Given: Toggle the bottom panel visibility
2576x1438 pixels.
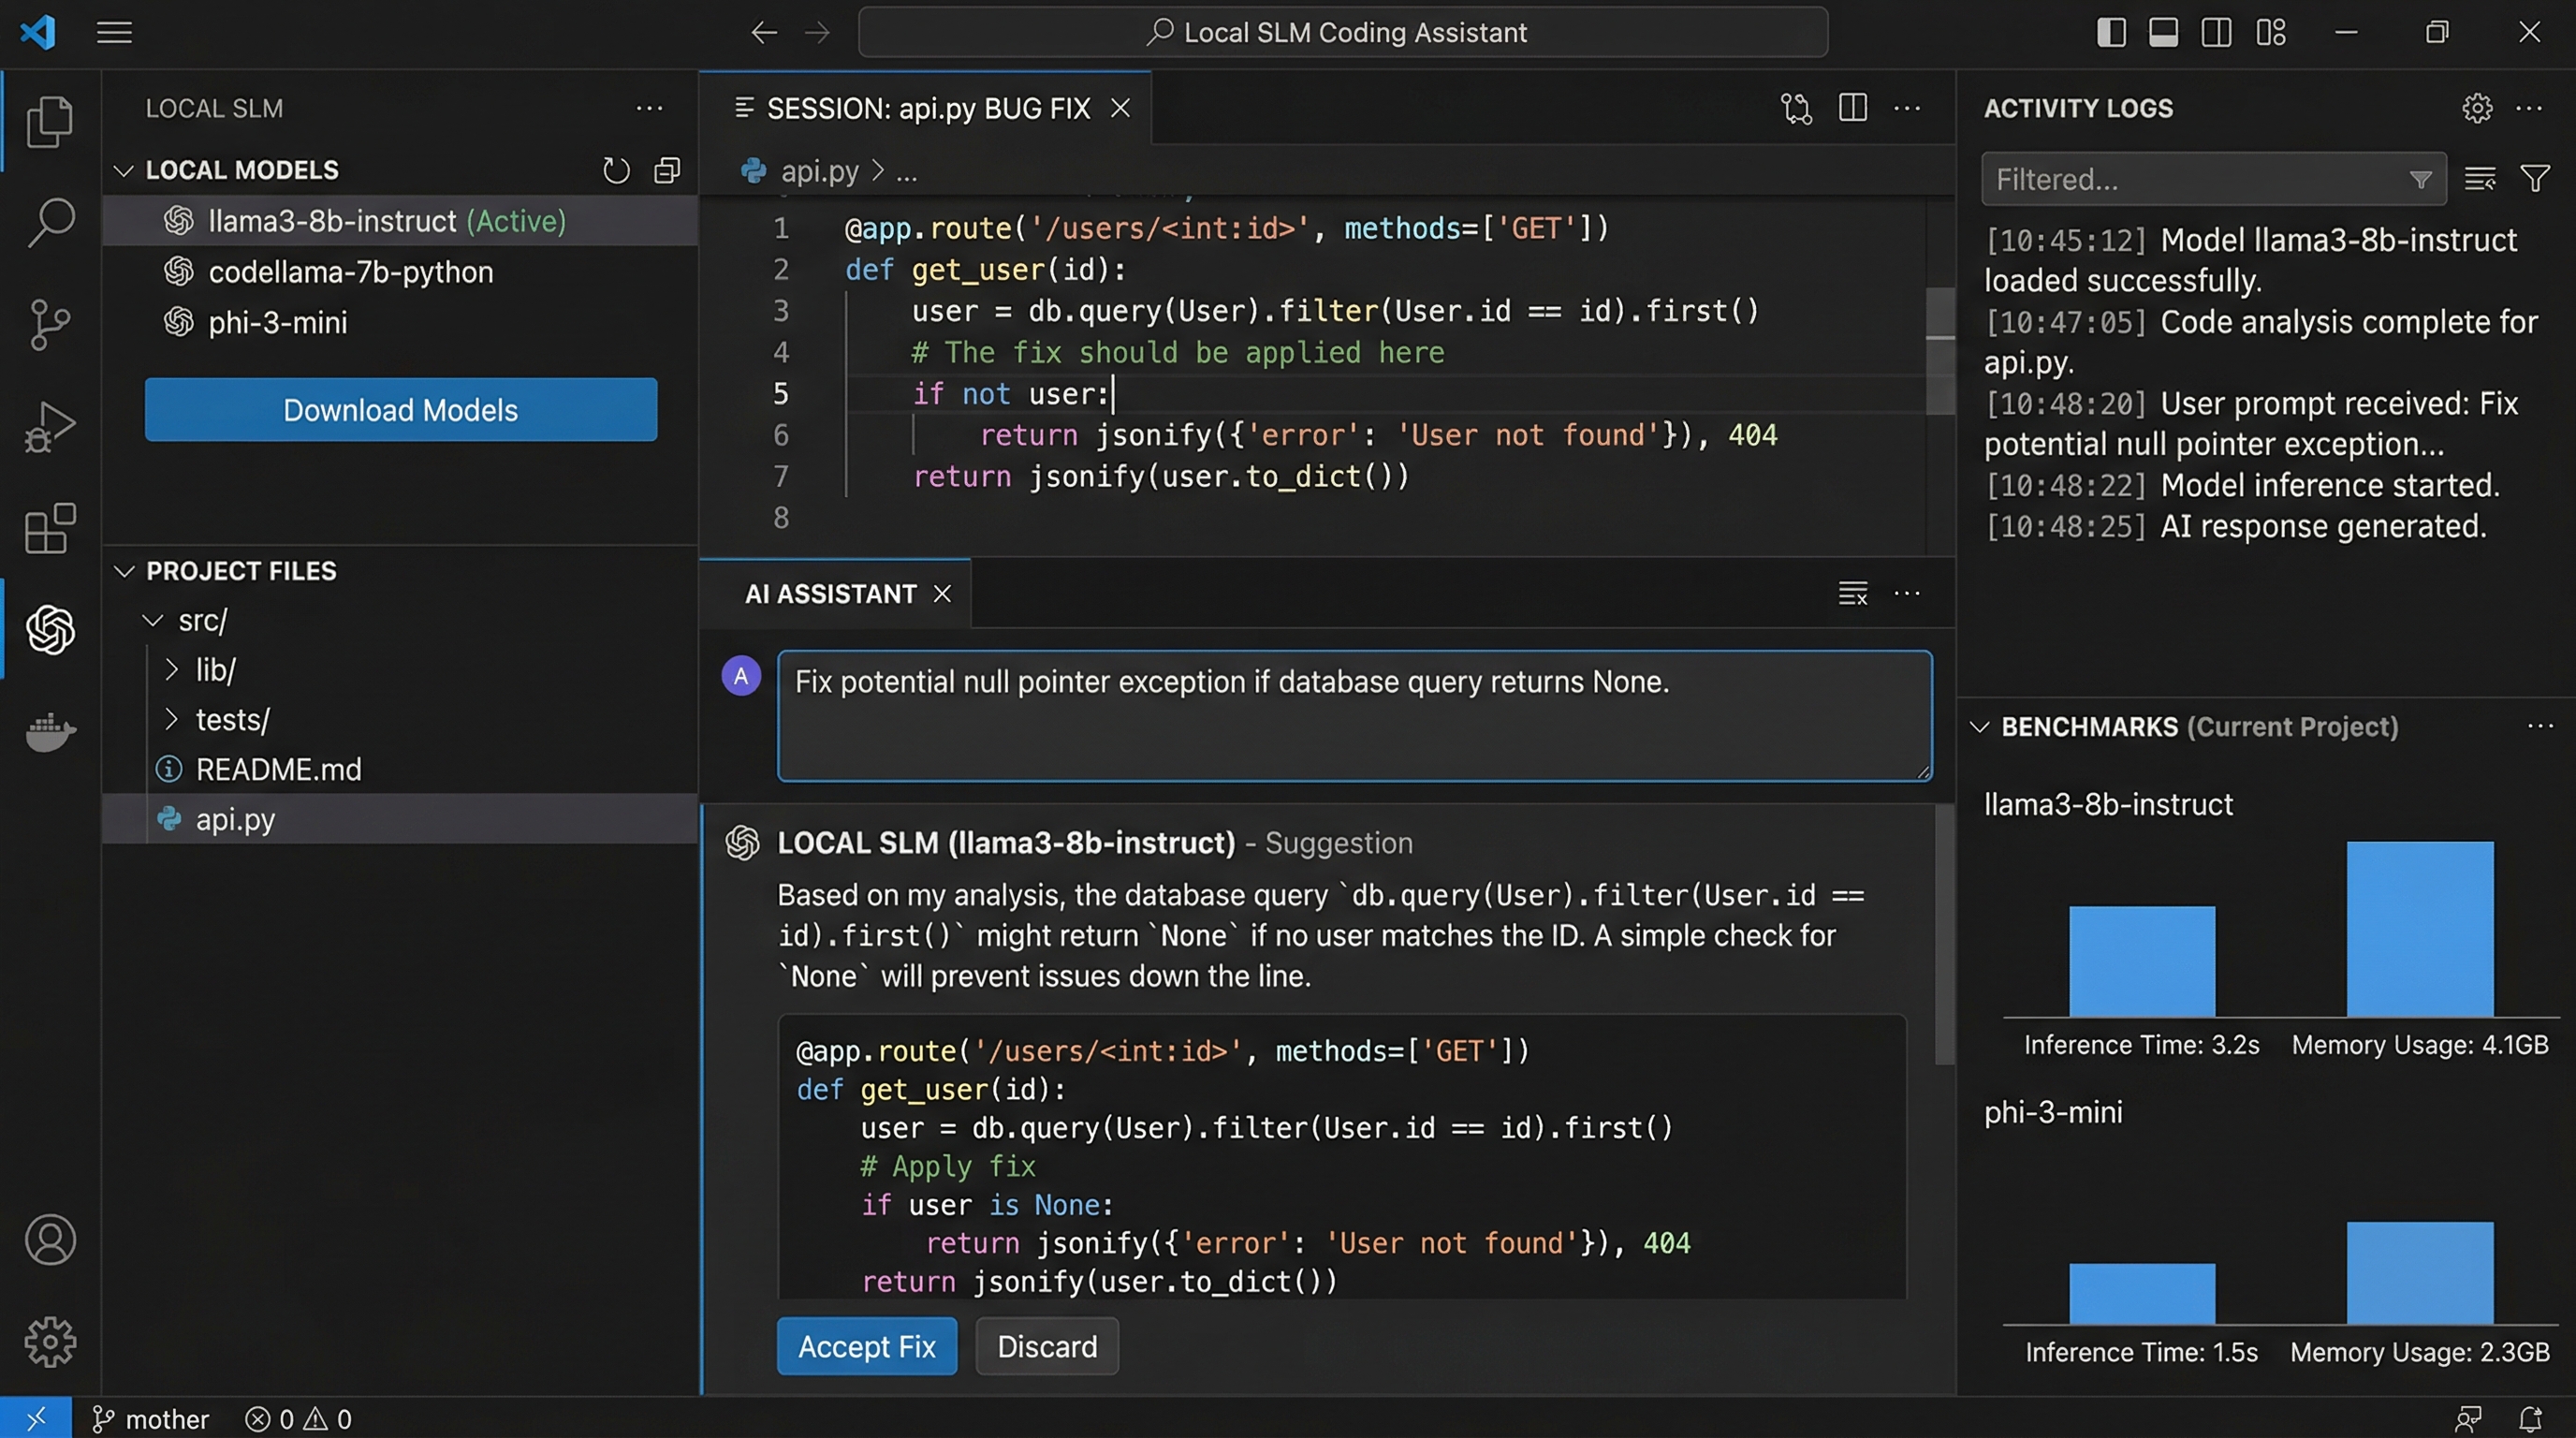Looking at the screenshot, I should click(2163, 32).
